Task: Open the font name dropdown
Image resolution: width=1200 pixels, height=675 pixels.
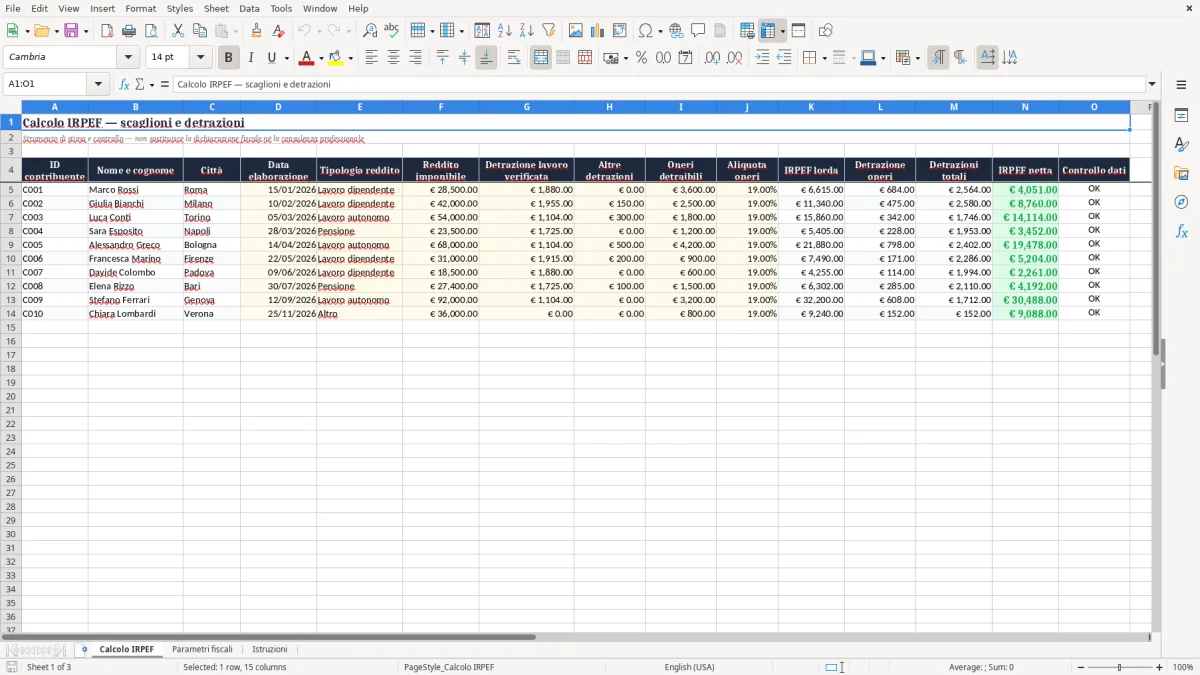Action: pos(128,58)
